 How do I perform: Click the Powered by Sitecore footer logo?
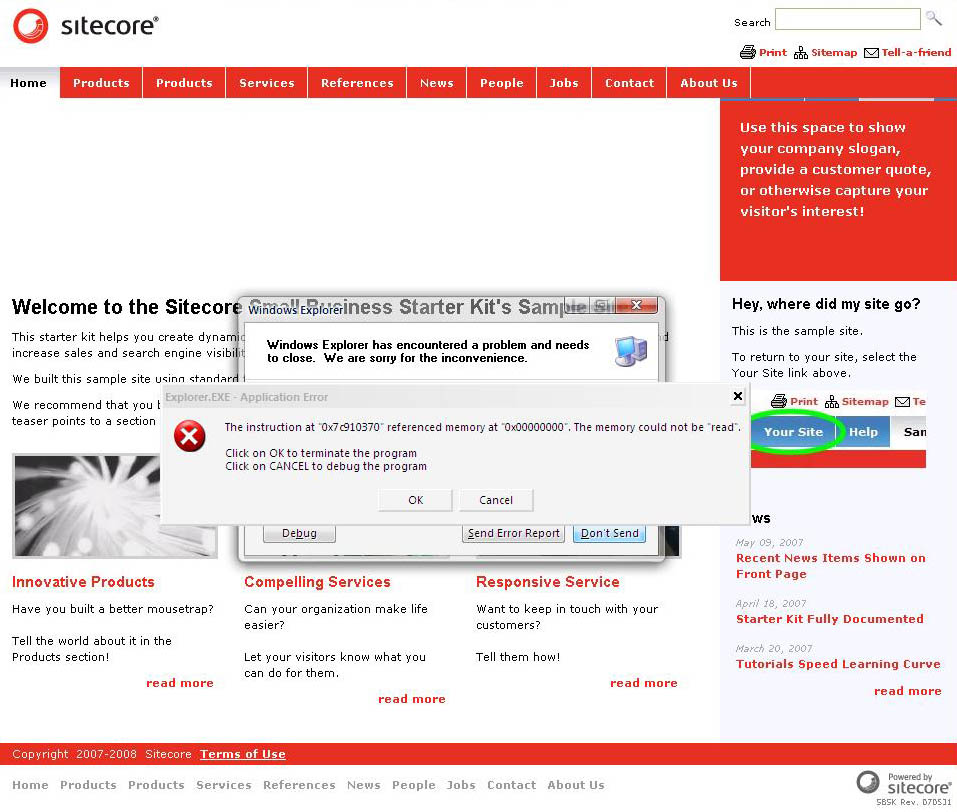pos(904,783)
